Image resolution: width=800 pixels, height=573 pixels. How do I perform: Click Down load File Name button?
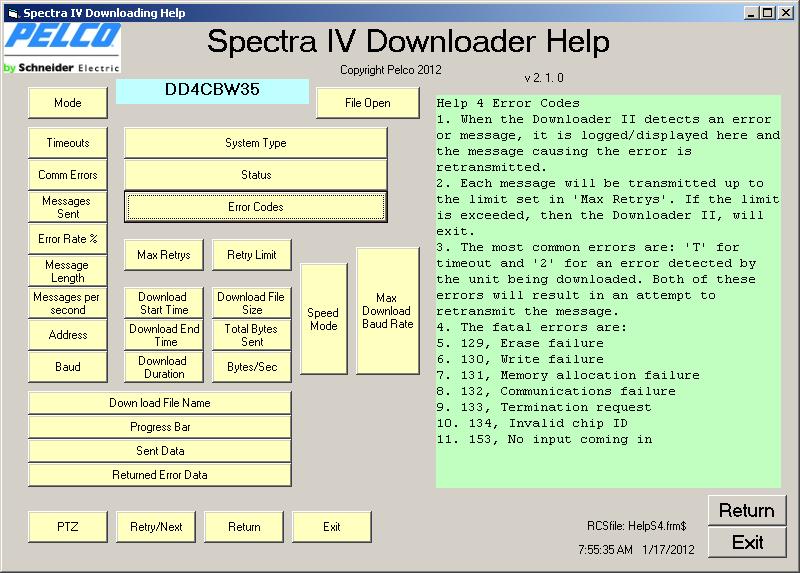coord(160,403)
